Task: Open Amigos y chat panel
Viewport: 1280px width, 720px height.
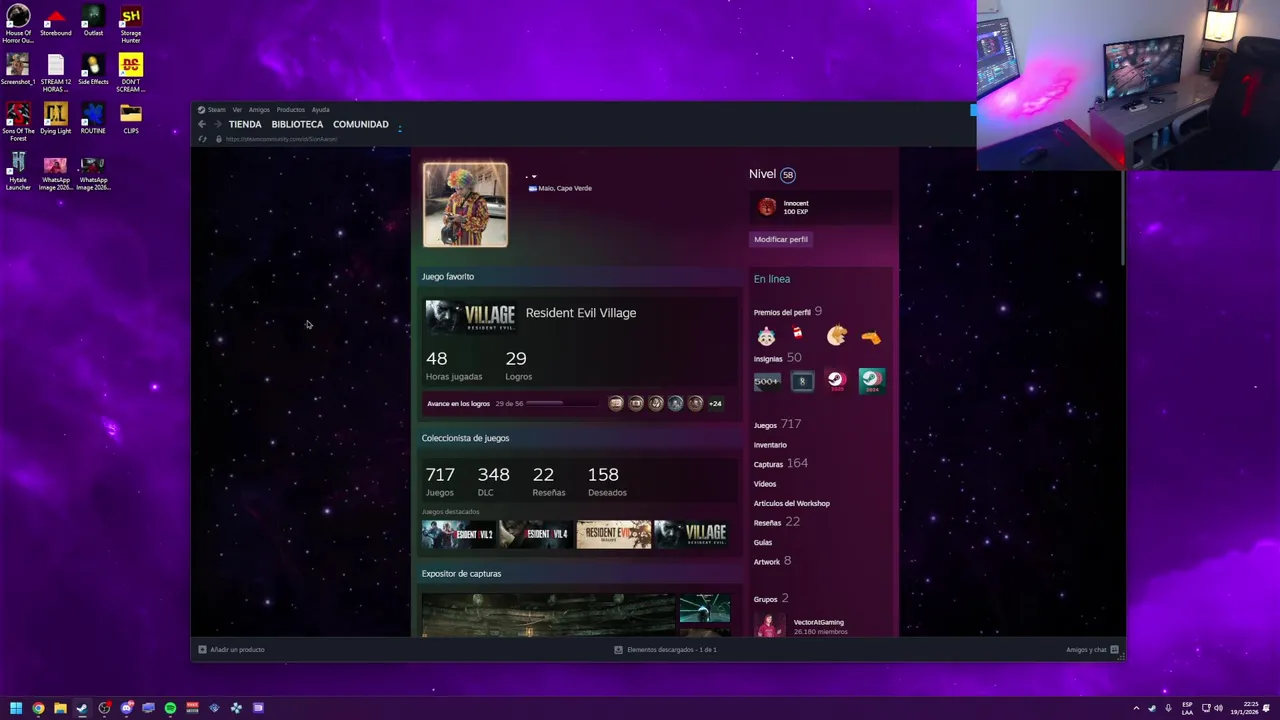Action: click(1092, 650)
